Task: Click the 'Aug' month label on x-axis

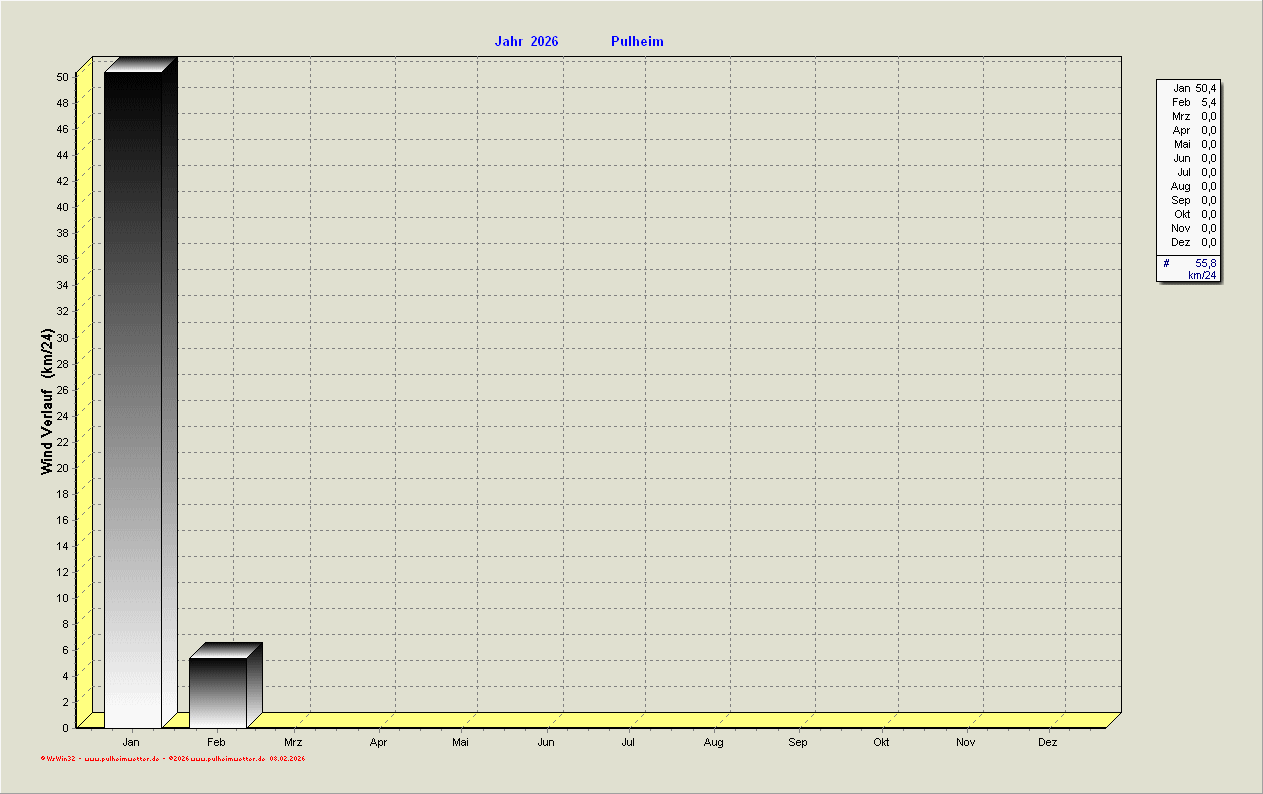Action: pos(713,743)
